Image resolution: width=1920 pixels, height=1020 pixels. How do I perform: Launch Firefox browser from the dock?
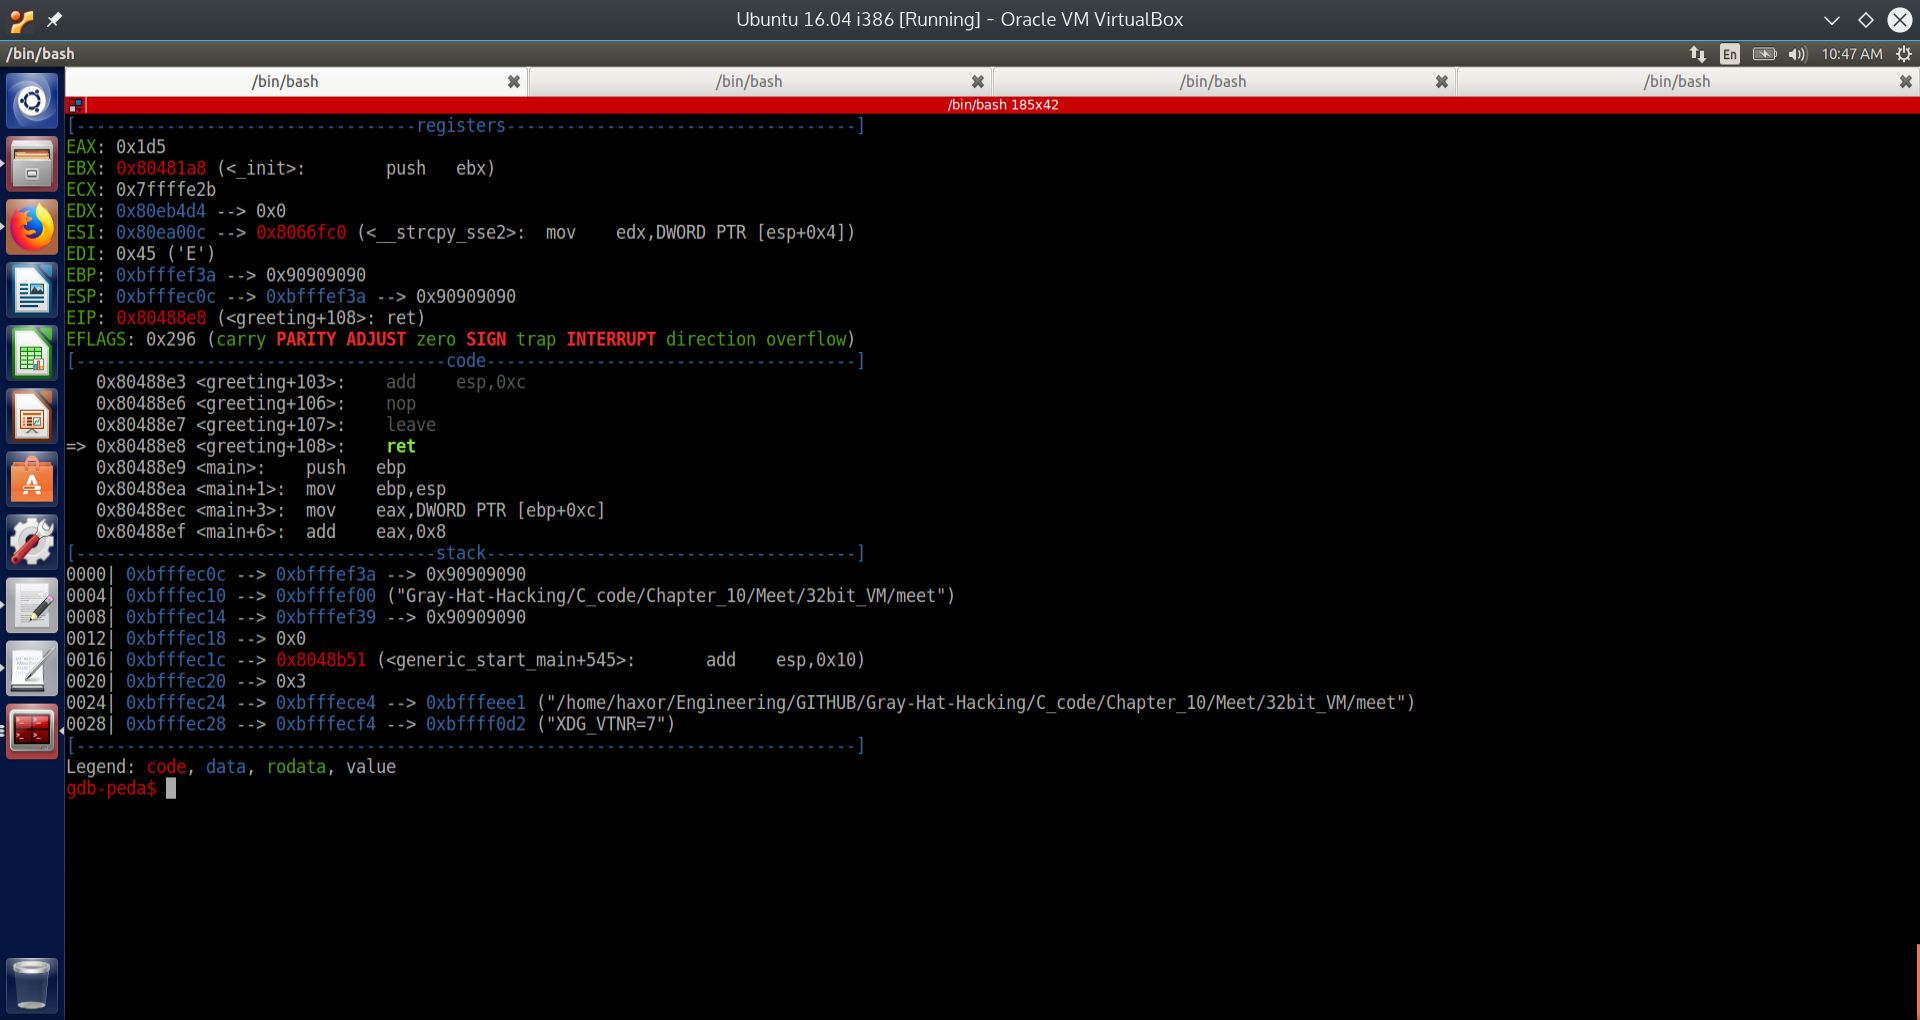click(x=32, y=228)
